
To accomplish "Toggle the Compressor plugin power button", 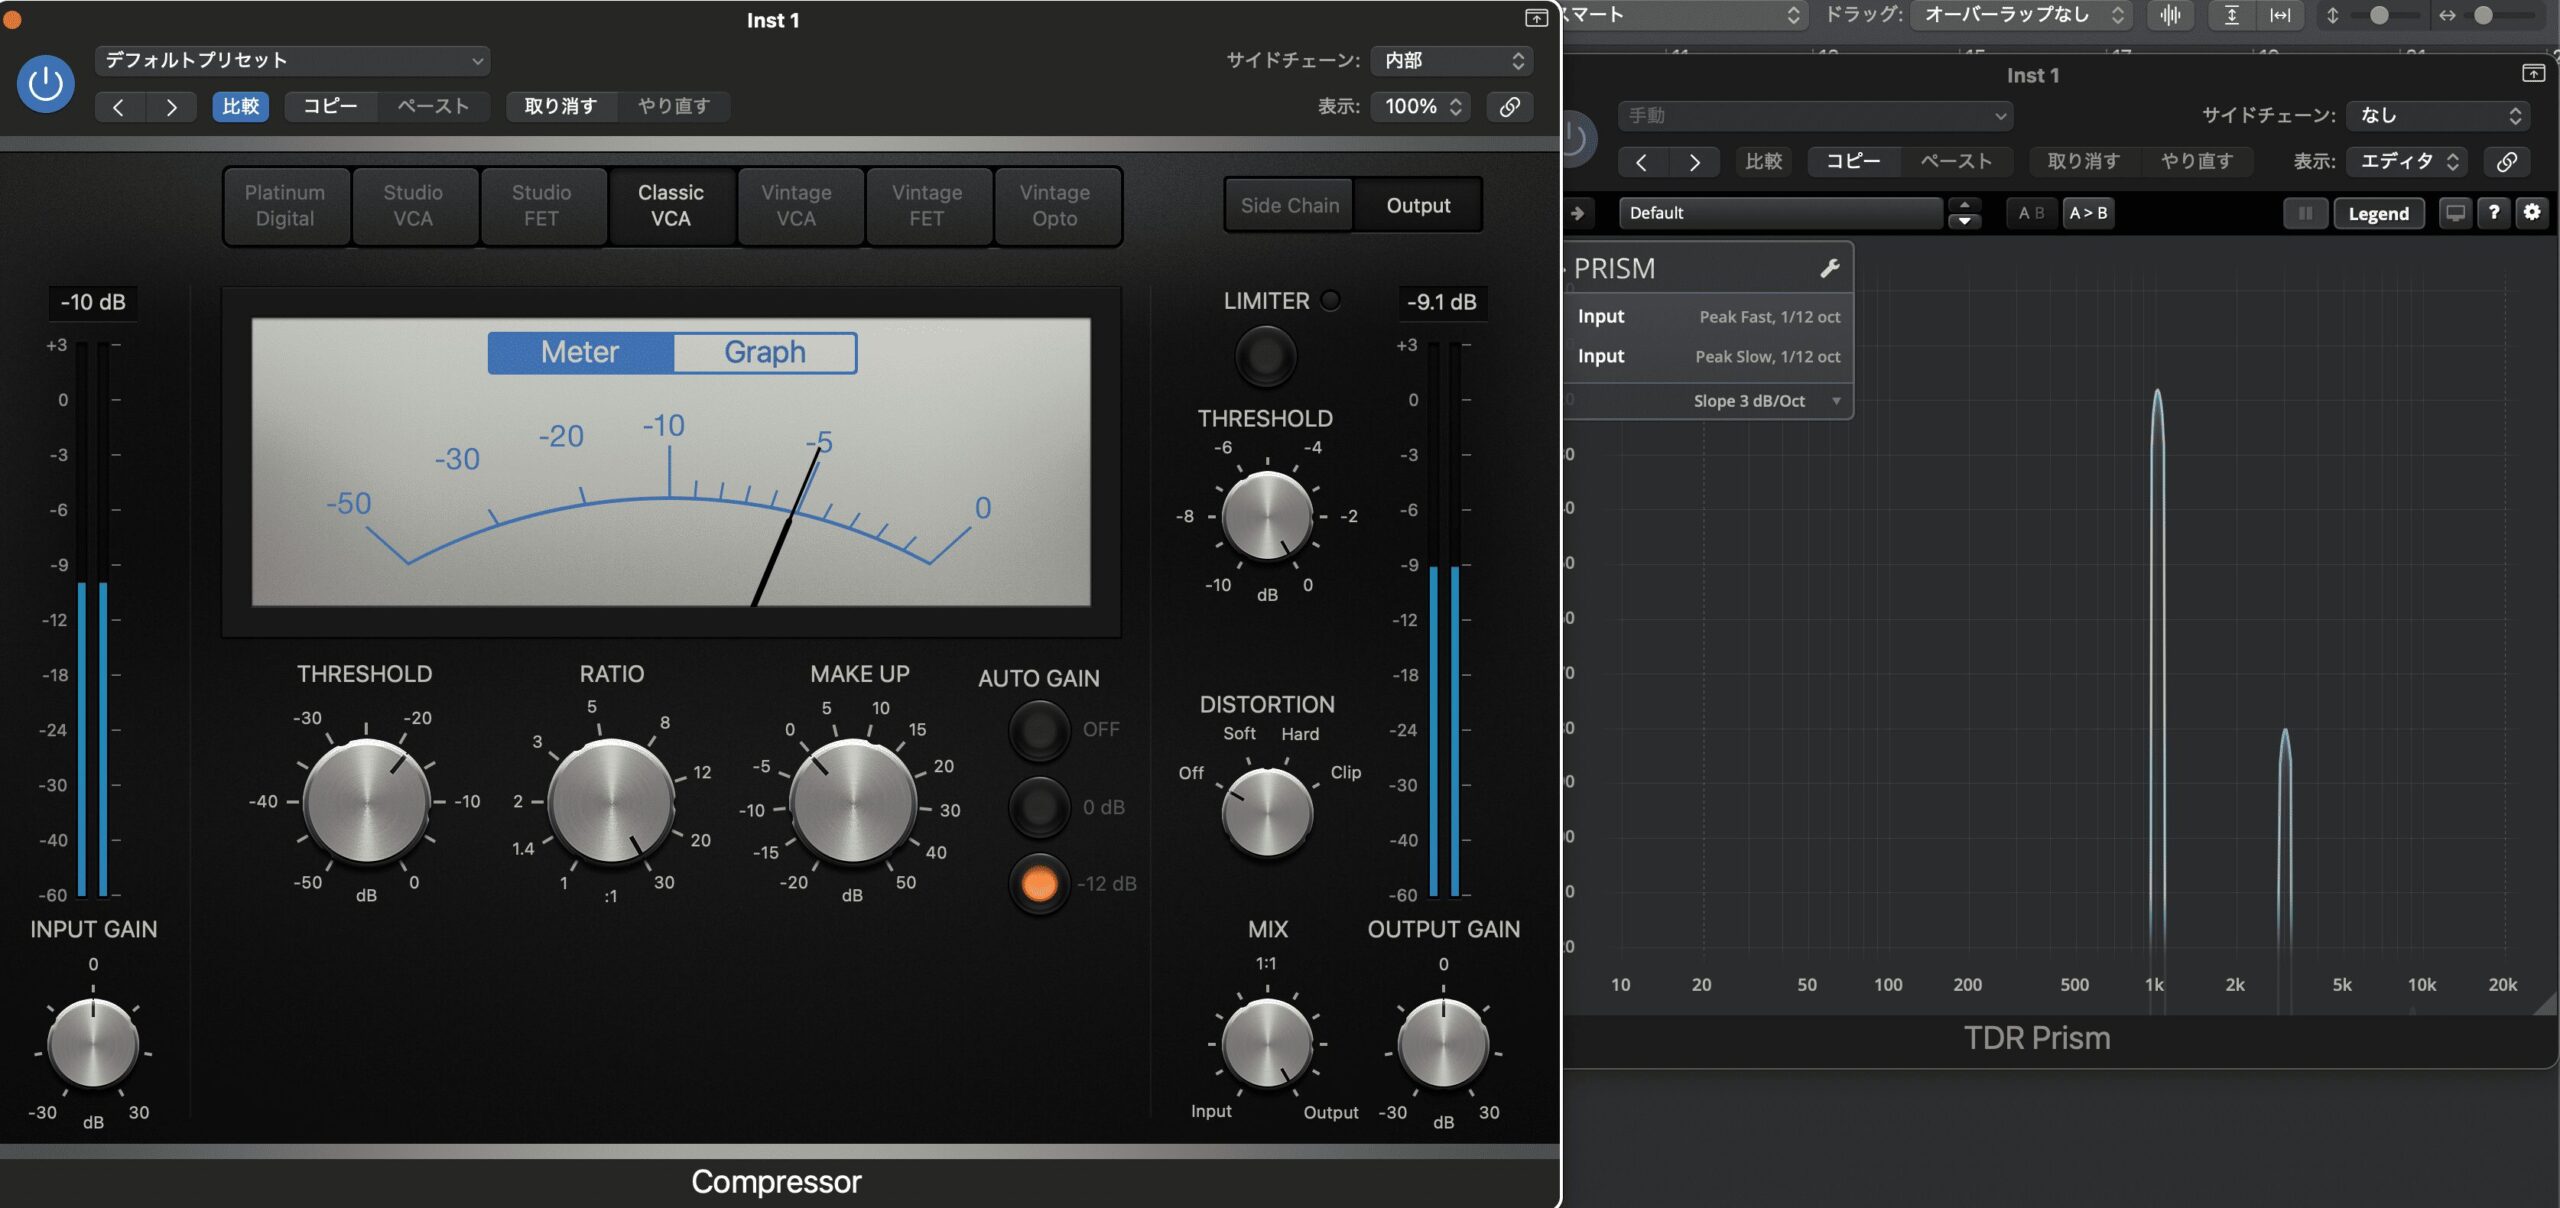I will [x=45, y=84].
